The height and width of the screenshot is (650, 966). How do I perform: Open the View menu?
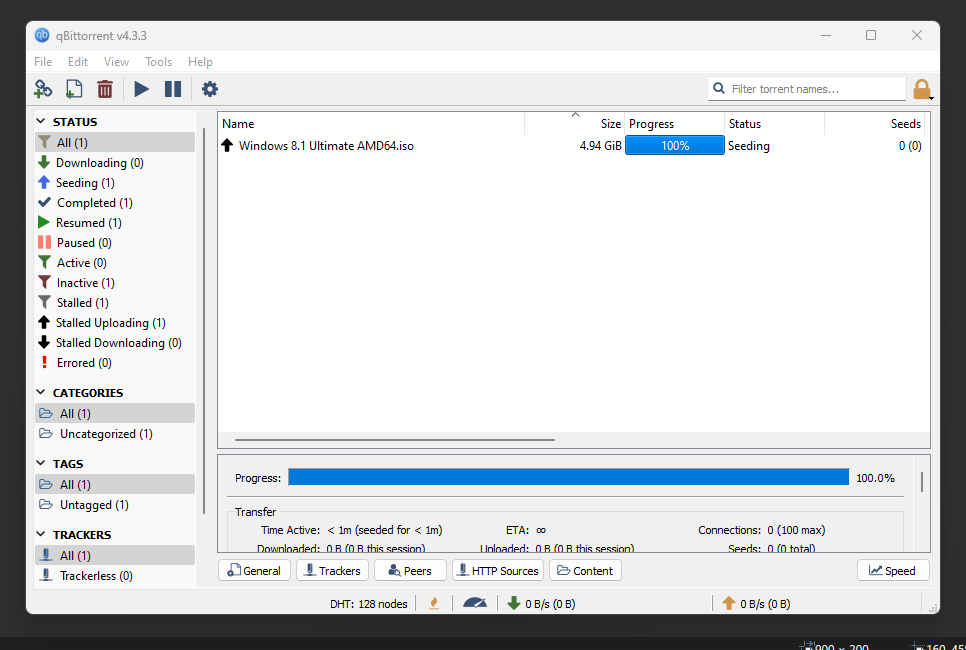(x=116, y=62)
